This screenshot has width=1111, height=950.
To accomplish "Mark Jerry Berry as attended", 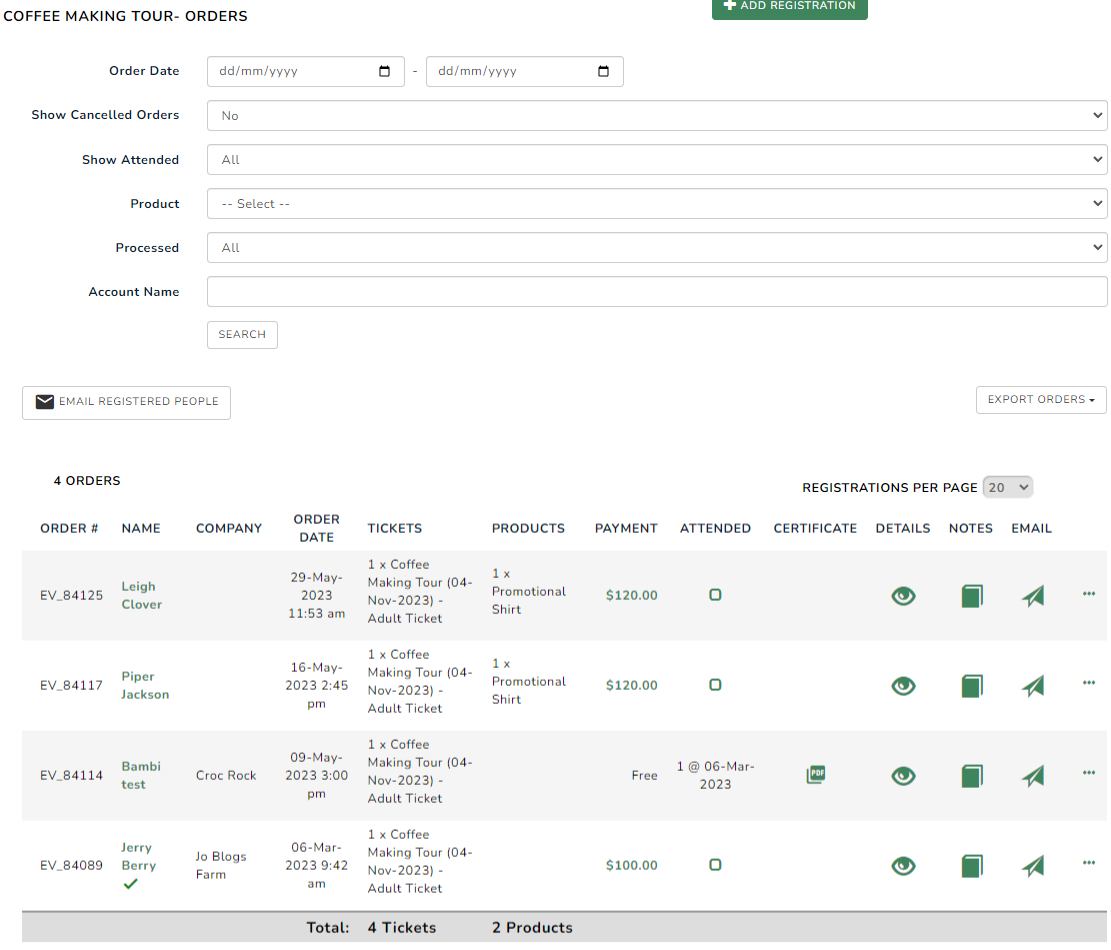I will [x=715, y=865].
